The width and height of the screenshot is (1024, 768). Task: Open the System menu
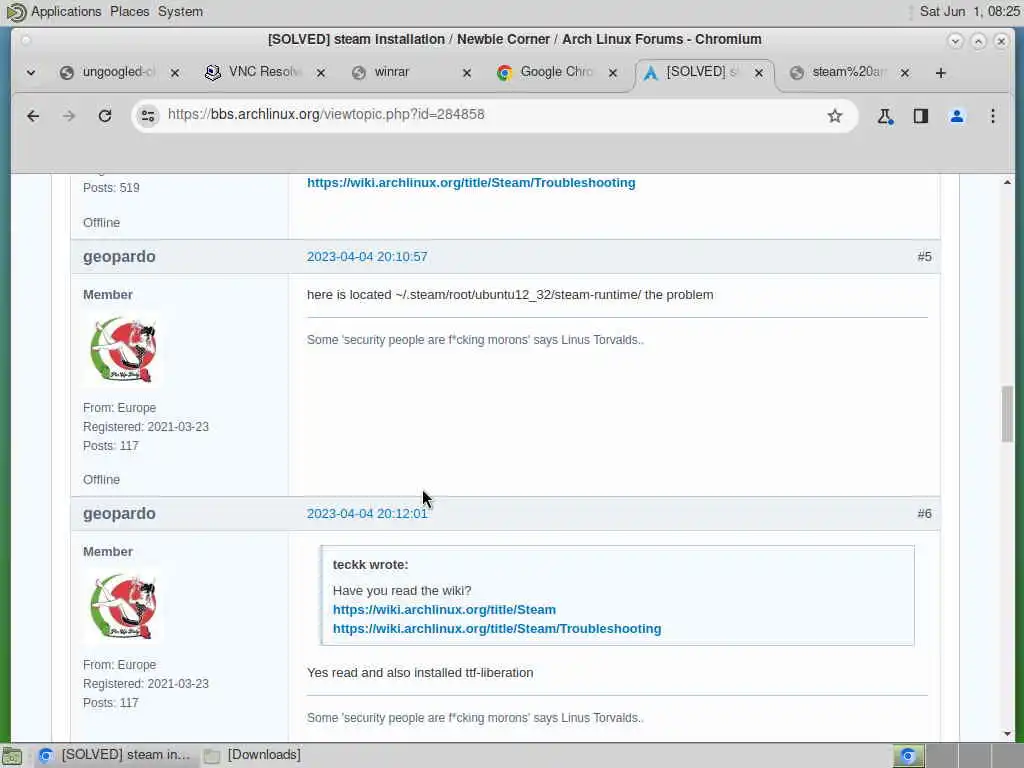click(x=180, y=12)
